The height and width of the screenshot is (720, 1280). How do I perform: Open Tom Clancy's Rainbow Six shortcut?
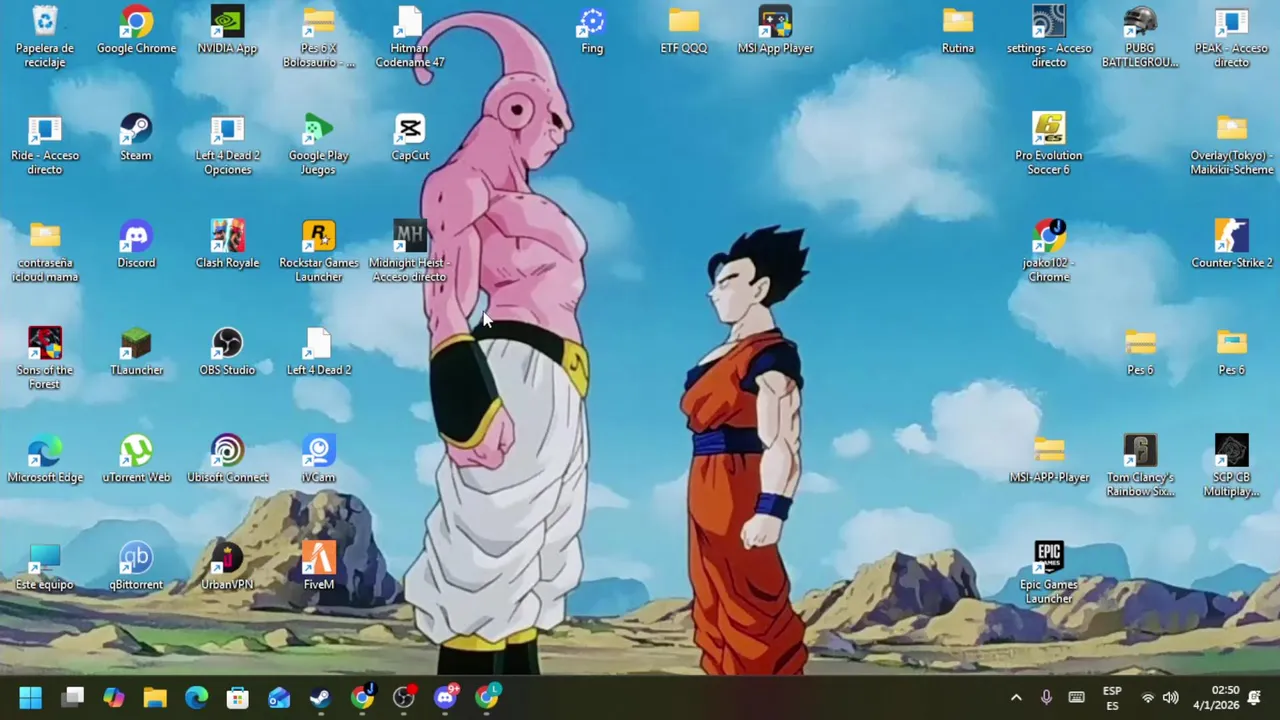[x=1140, y=466]
